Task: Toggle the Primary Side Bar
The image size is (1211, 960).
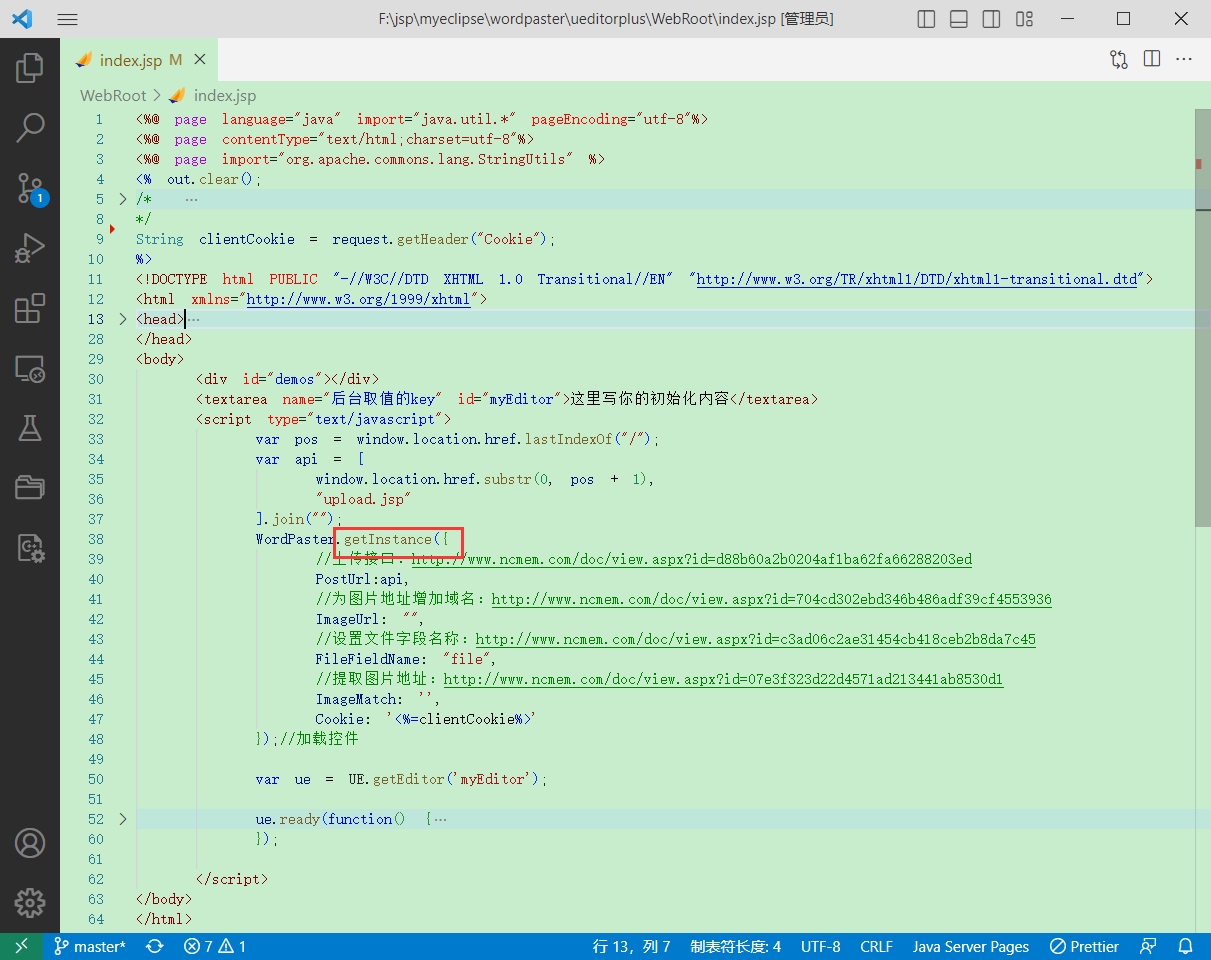Action: (x=926, y=19)
